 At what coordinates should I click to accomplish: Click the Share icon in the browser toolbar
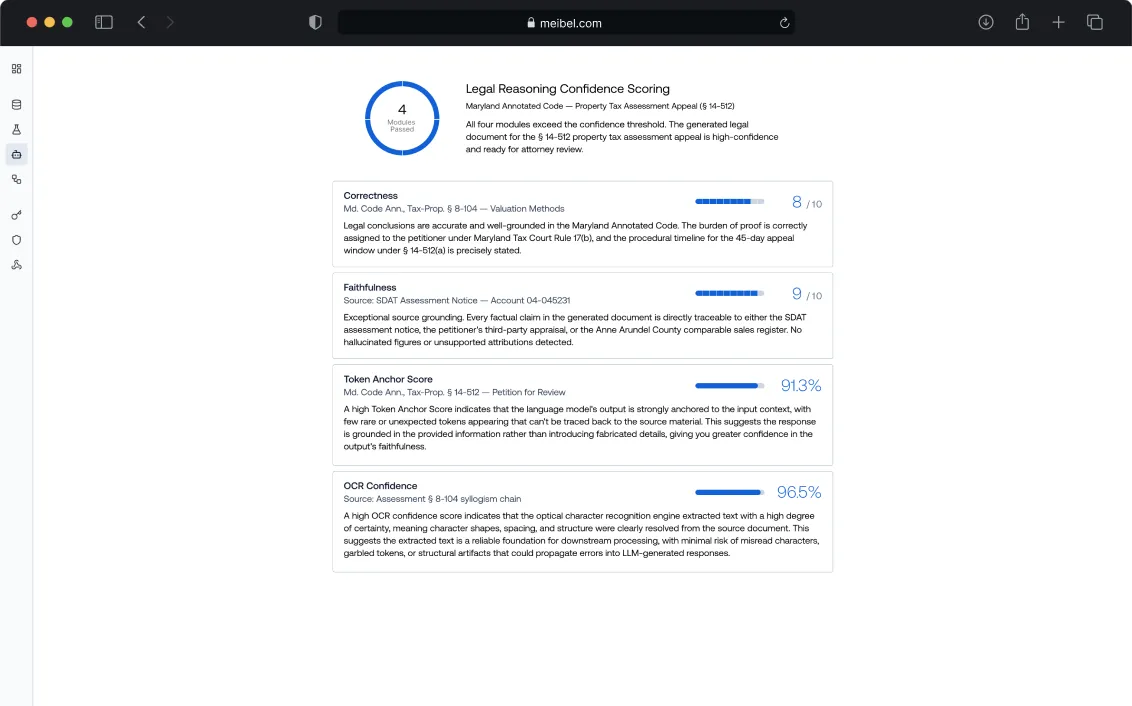[1021, 21]
